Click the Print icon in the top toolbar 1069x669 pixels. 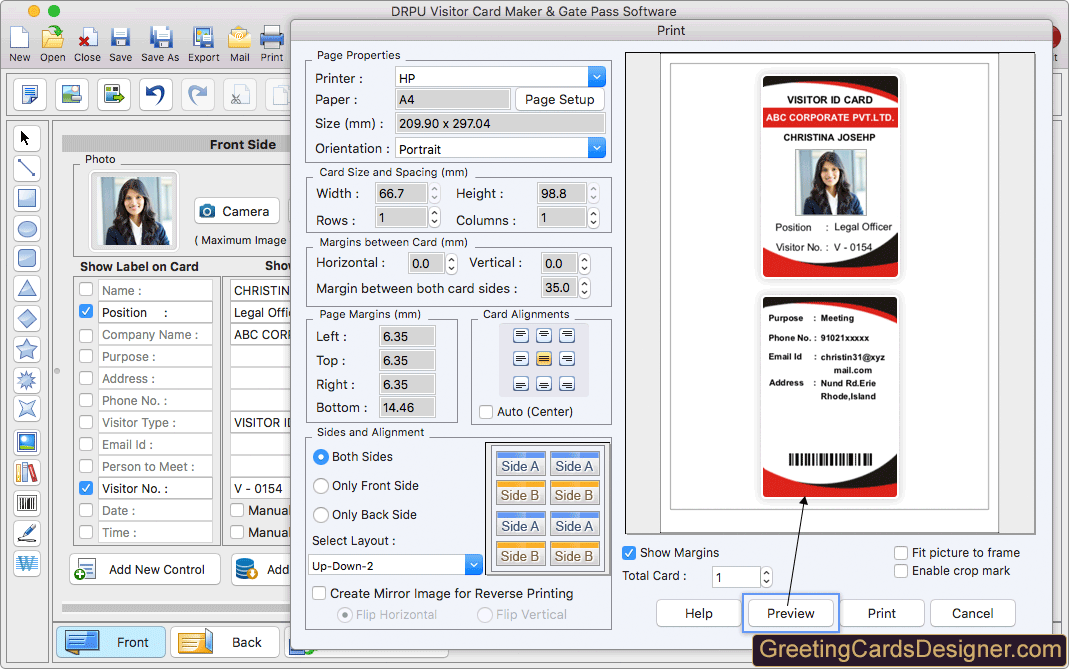272,44
